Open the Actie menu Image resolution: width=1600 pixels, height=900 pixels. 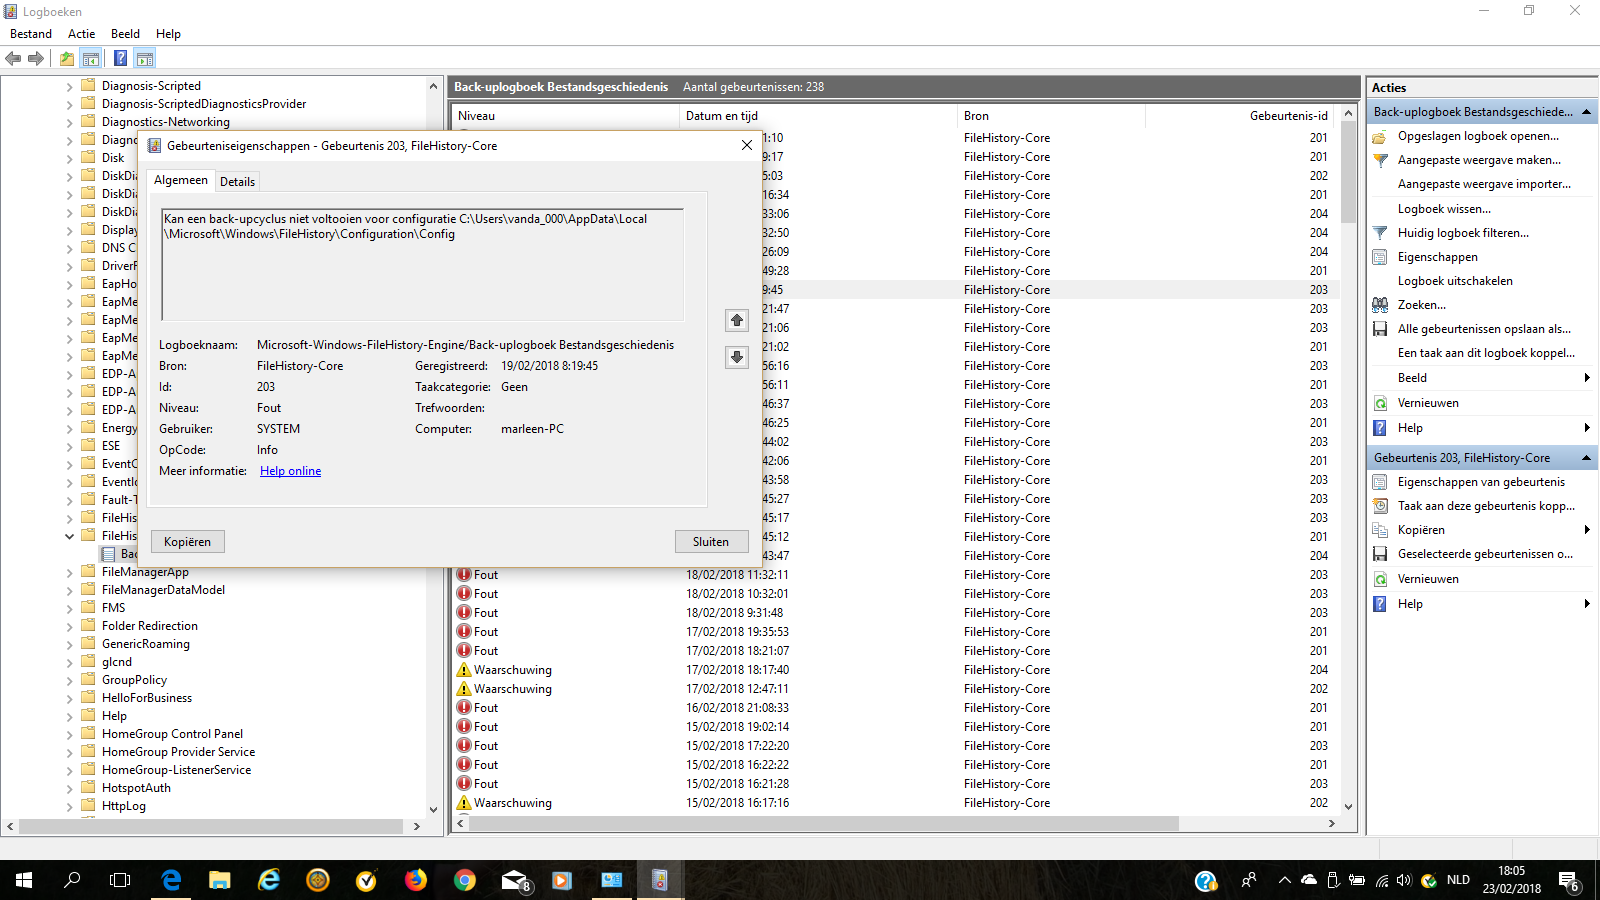click(81, 34)
